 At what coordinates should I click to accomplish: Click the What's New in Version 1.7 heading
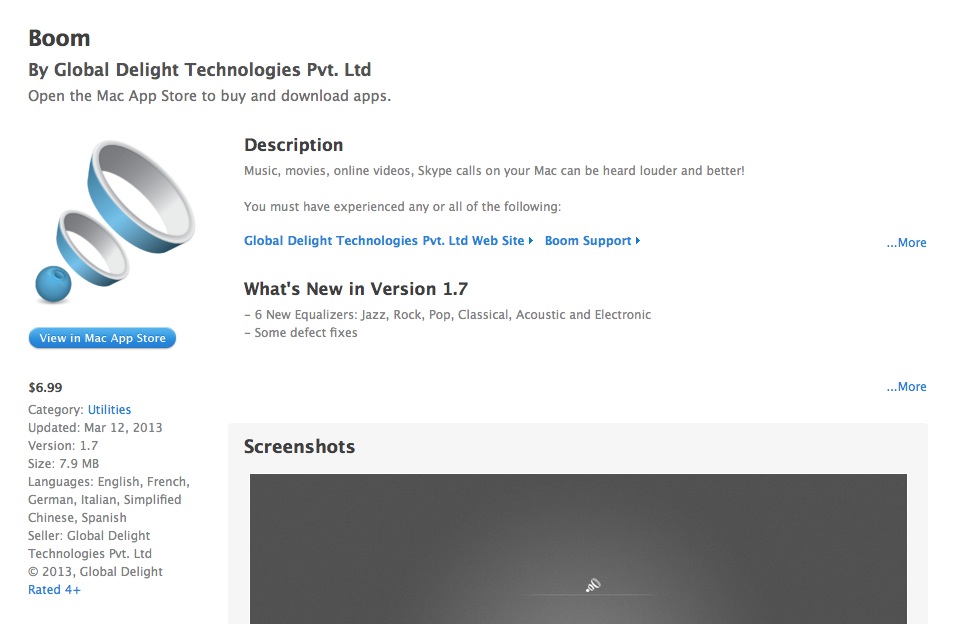pyautogui.click(x=356, y=289)
